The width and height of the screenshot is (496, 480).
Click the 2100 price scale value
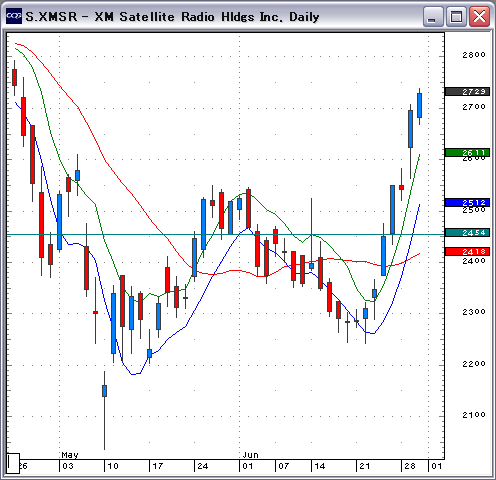click(x=474, y=415)
